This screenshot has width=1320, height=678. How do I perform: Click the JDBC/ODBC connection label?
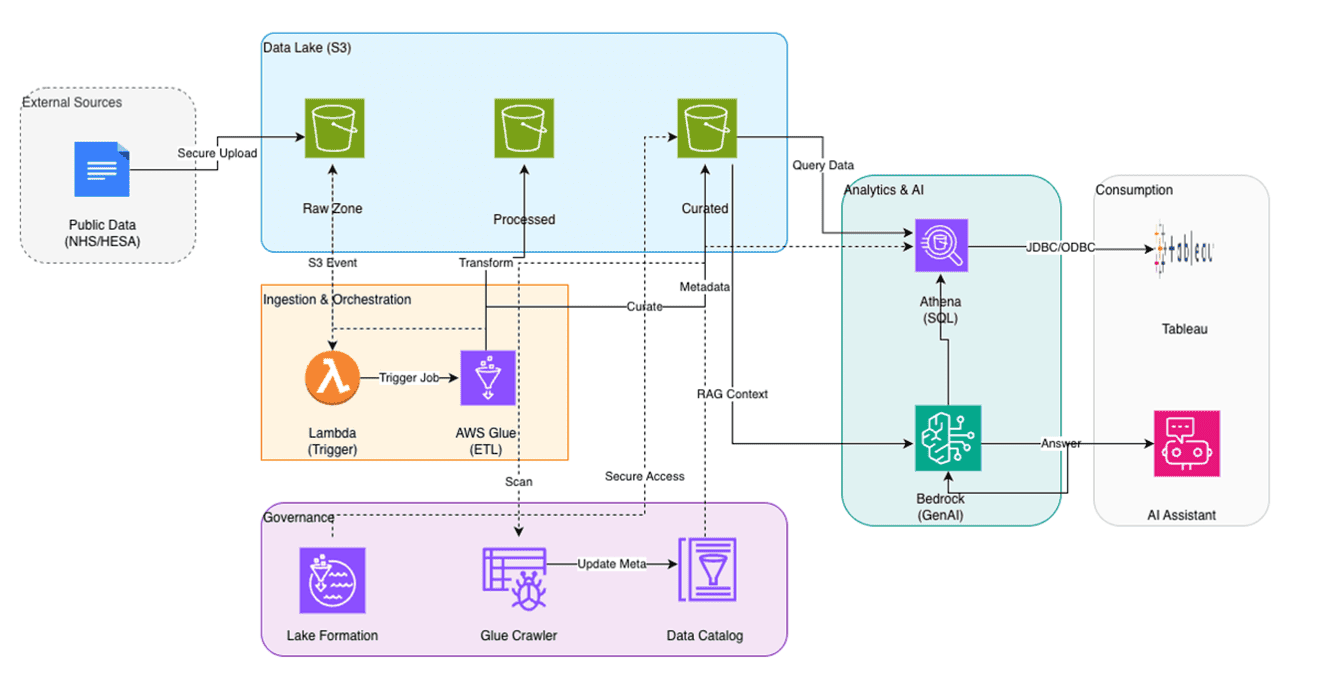pyautogui.click(x=1060, y=246)
